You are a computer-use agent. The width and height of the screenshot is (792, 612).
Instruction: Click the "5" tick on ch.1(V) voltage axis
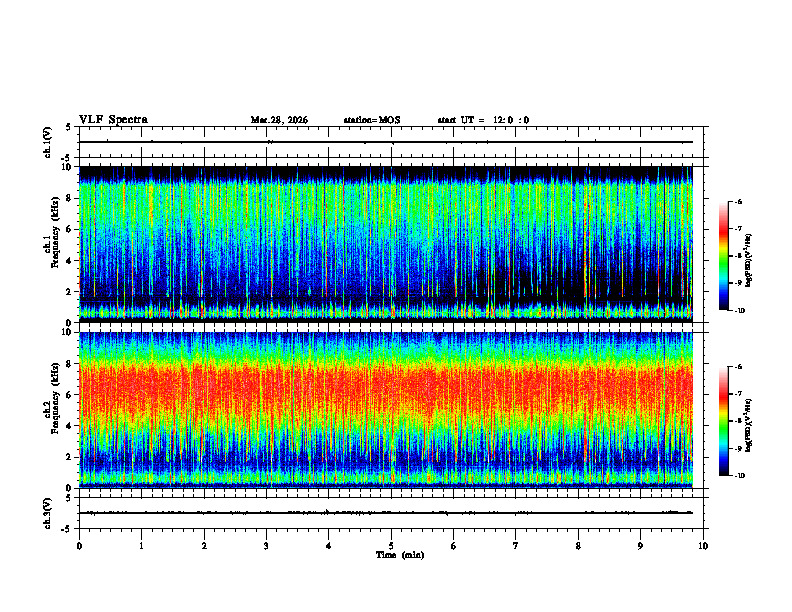tap(68, 128)
